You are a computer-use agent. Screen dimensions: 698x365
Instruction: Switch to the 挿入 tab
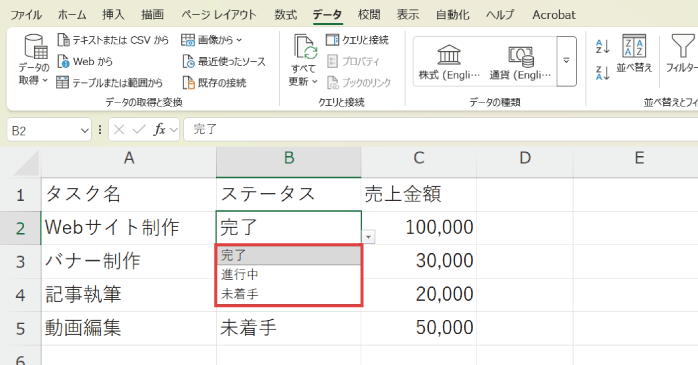point(113,15)
